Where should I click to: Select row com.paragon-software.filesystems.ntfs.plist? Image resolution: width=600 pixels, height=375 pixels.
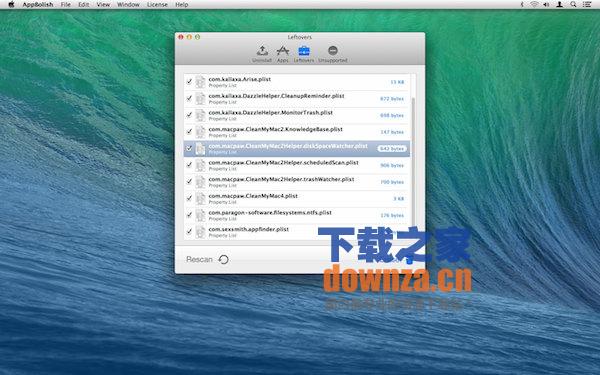coord(297,215)
